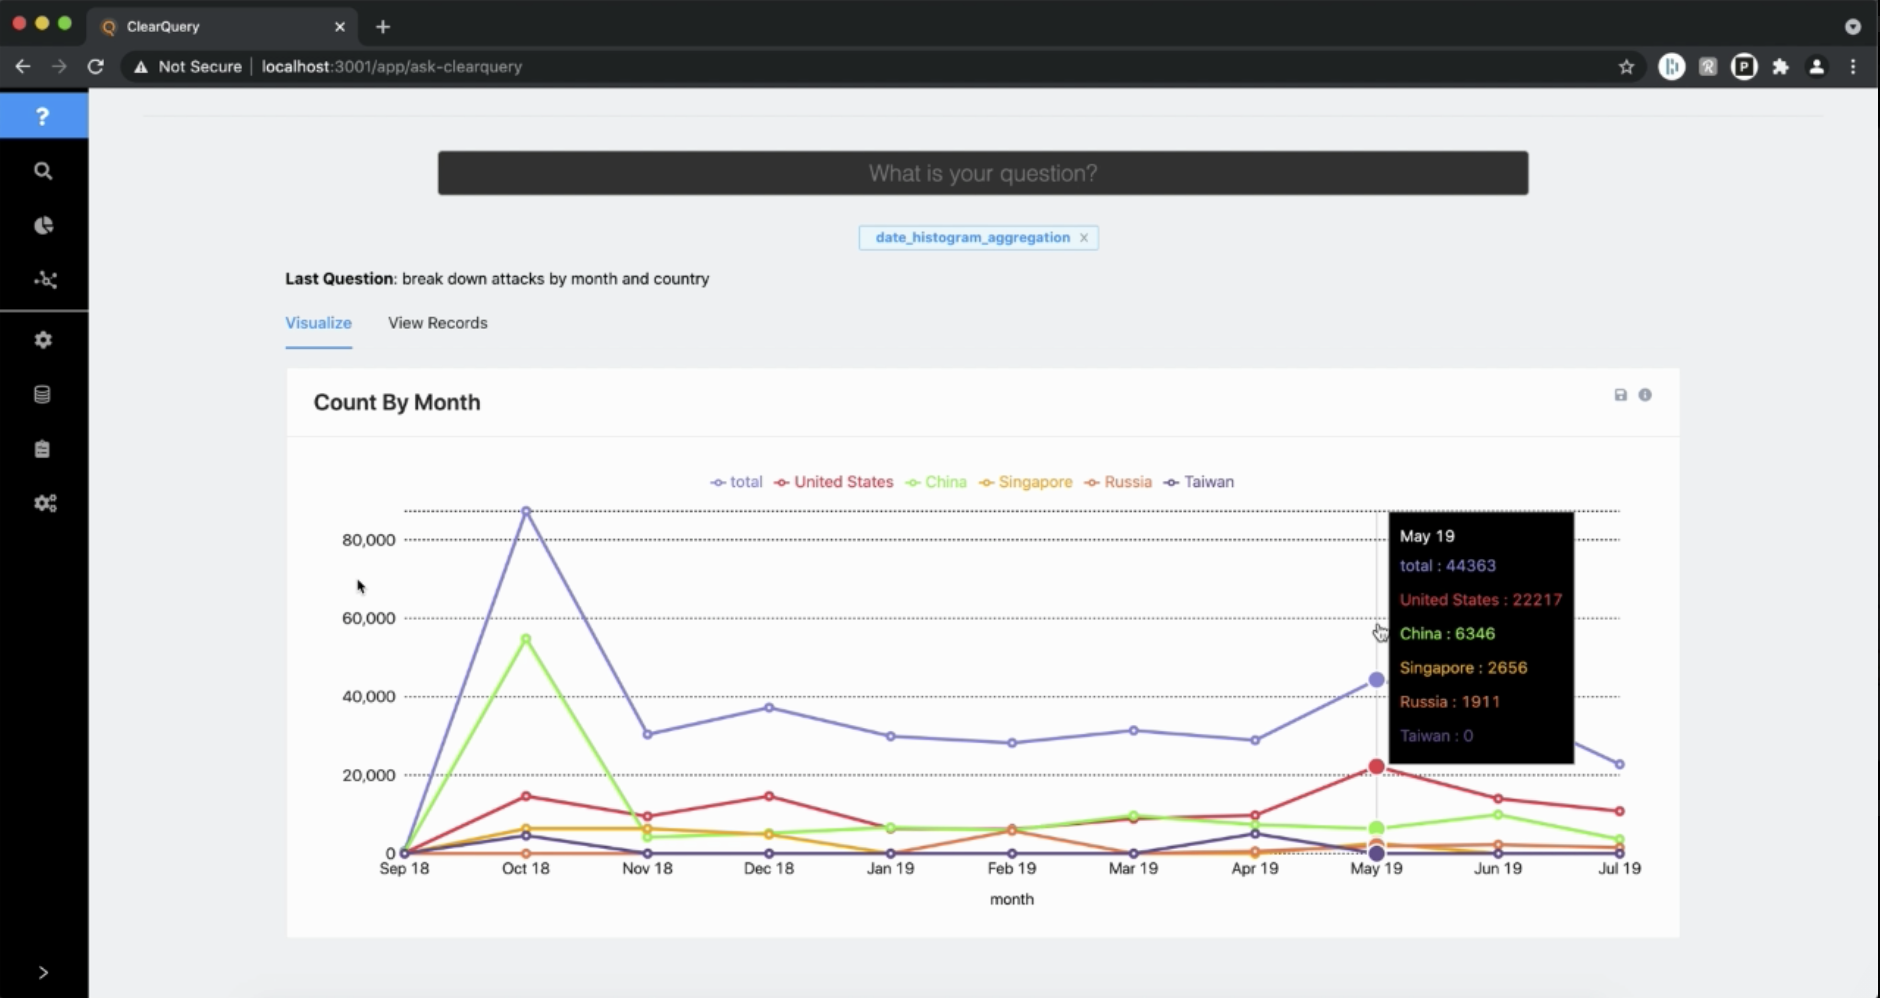Toggle United States series in legend
1880x998 pixels.
[x=834, y=482]
